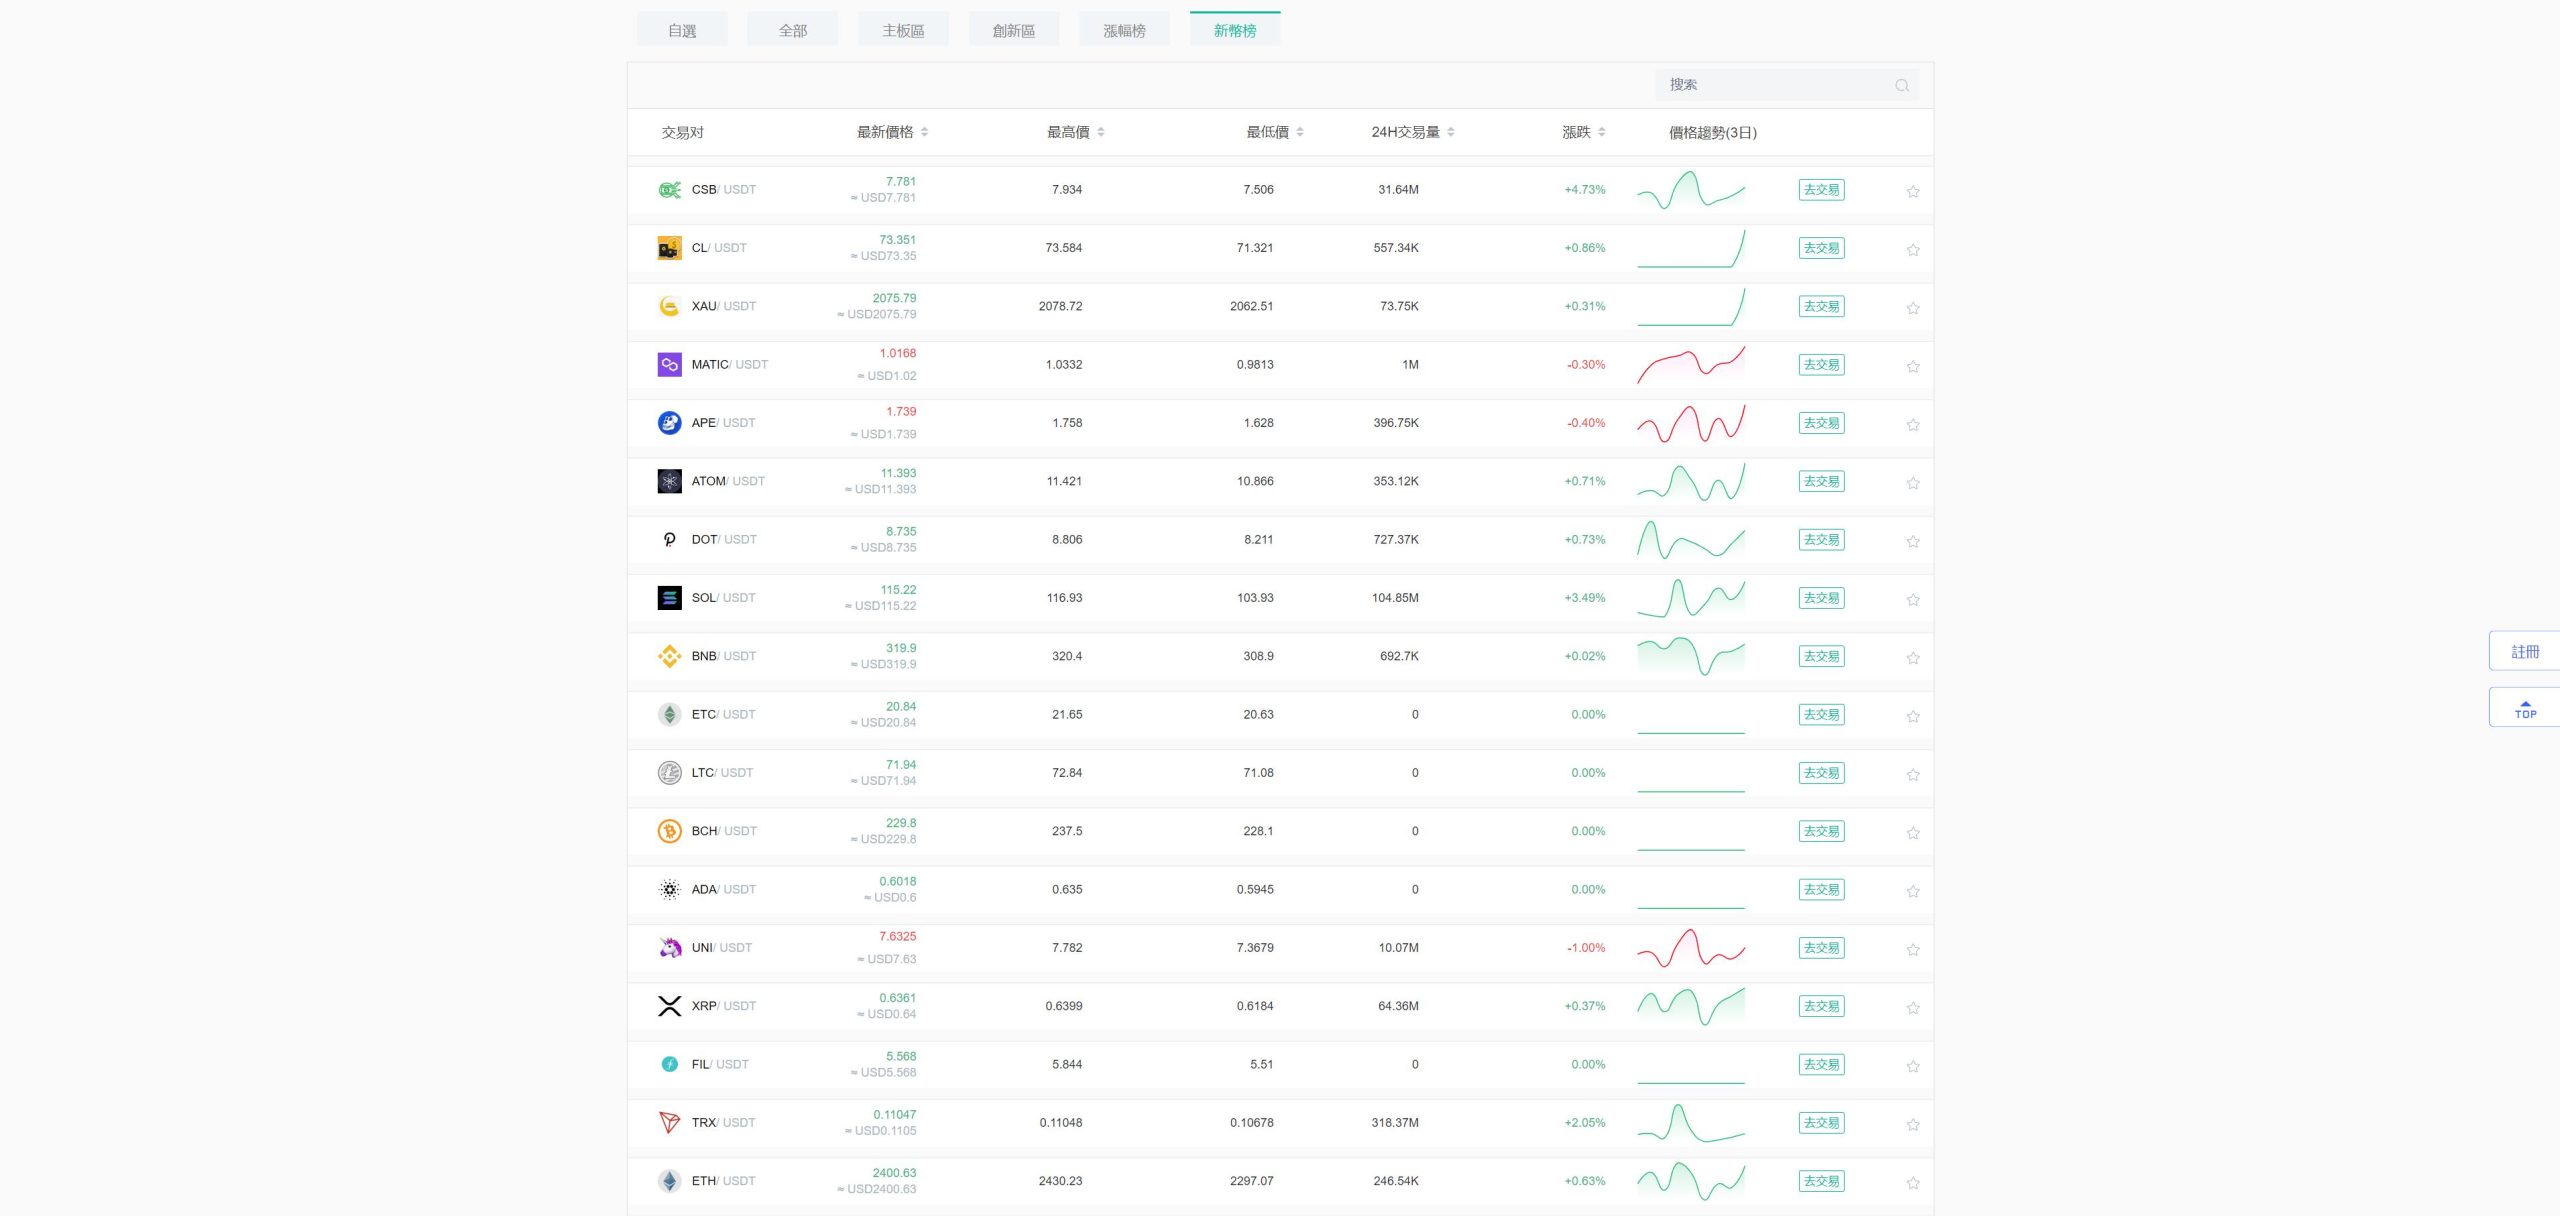Sort by 24H交易量 column arrows
Image resolution: width=2560 pixels, height=1216 pixels.
(1450, 132)
